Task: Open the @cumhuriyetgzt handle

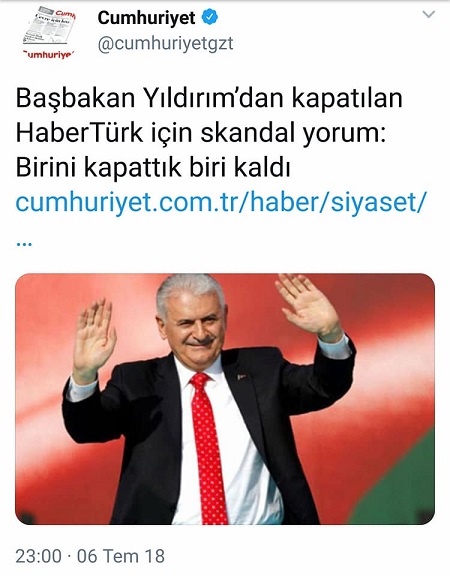Action: (165, 44)
